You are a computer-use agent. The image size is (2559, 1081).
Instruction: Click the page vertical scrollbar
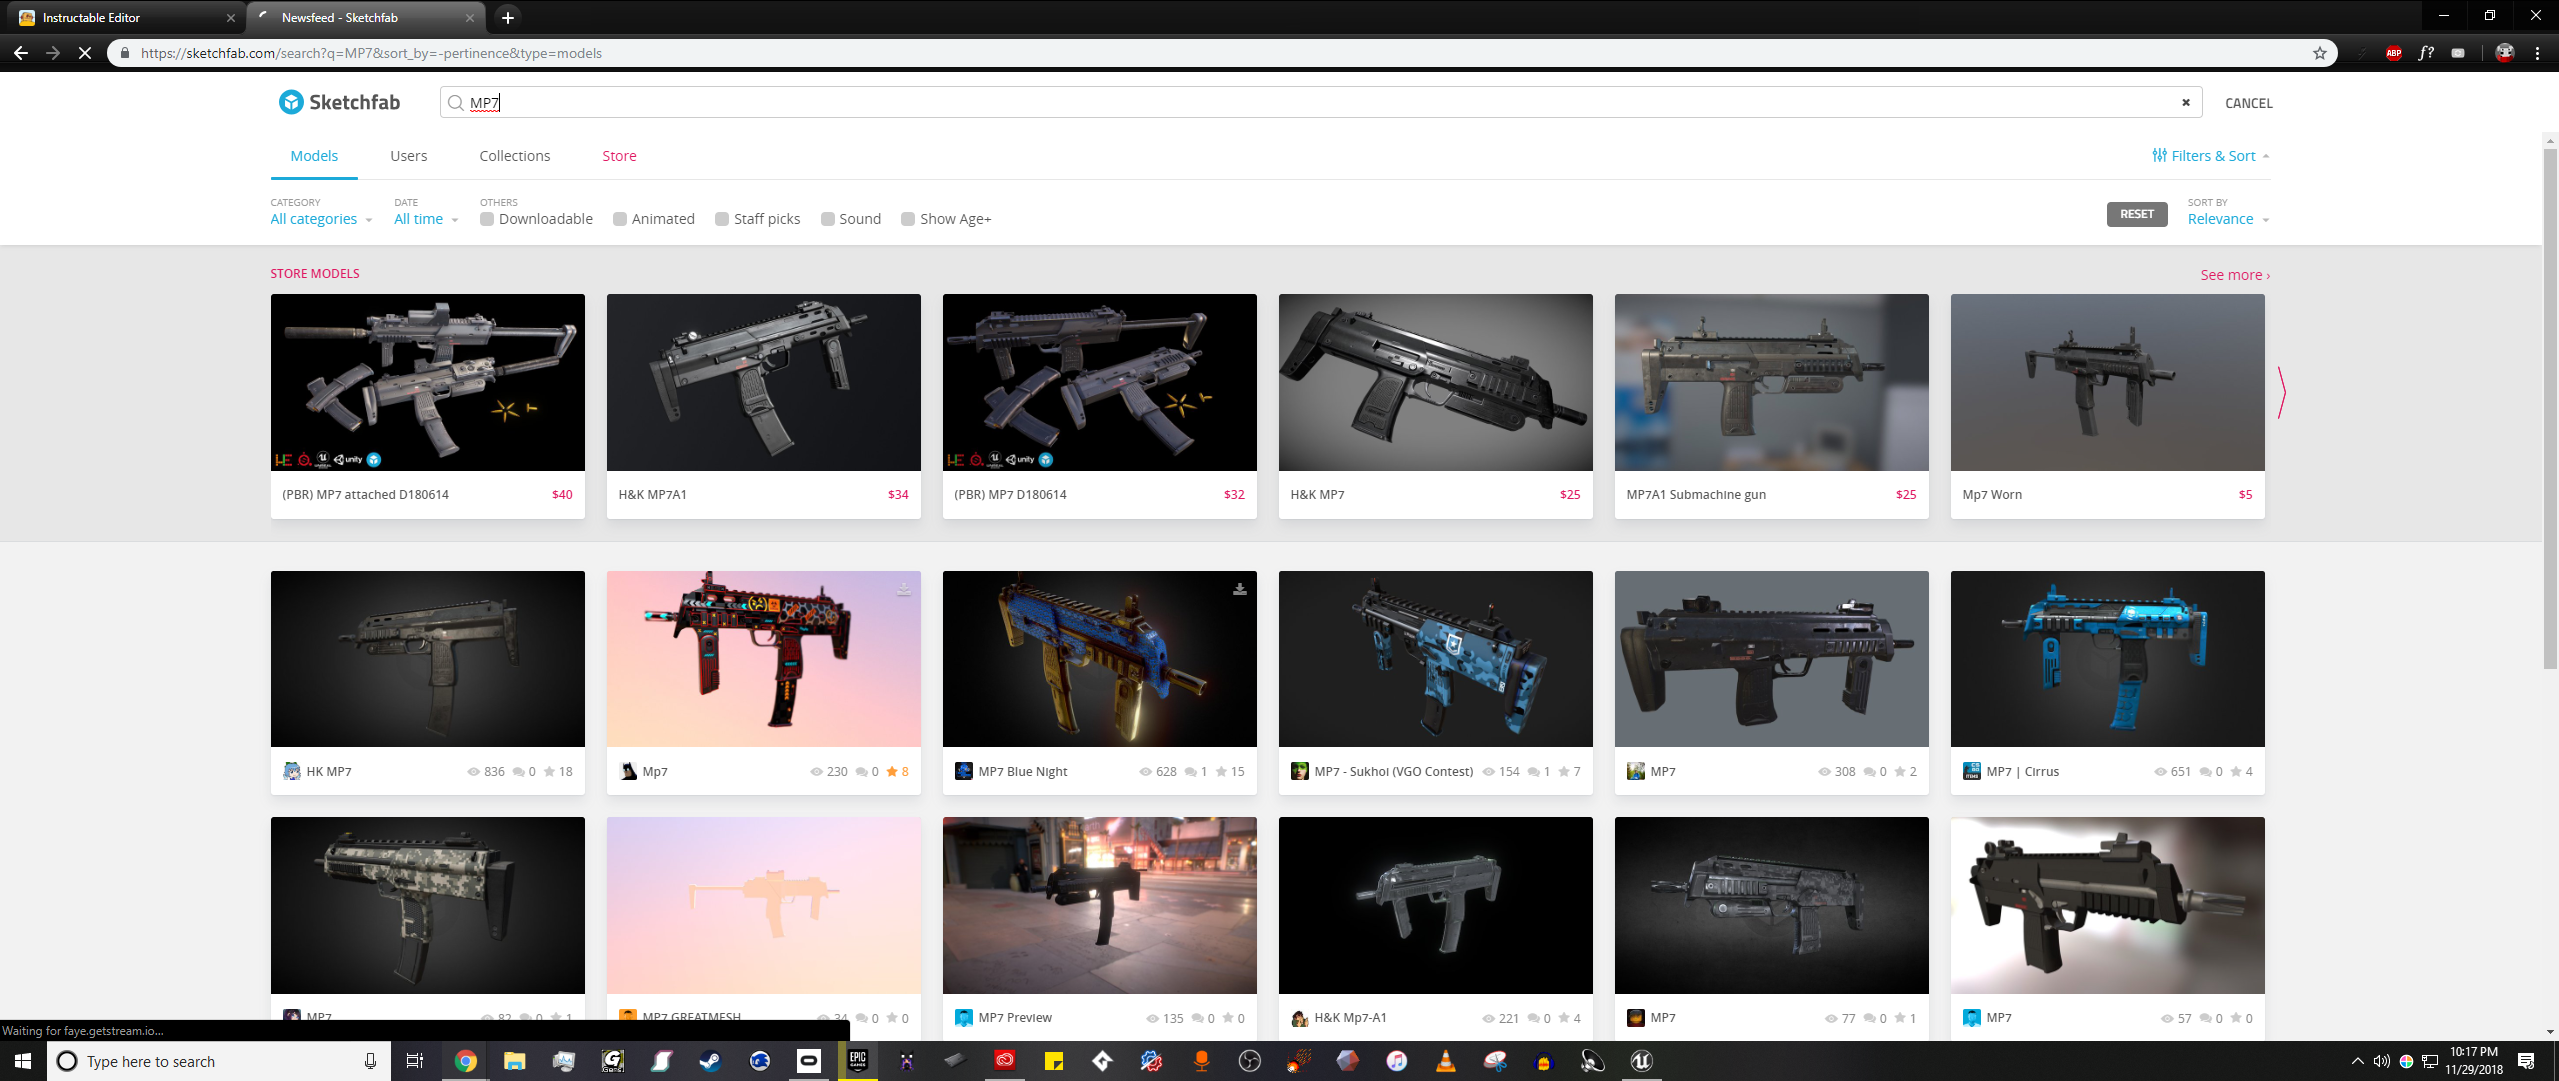point(2550,408)
